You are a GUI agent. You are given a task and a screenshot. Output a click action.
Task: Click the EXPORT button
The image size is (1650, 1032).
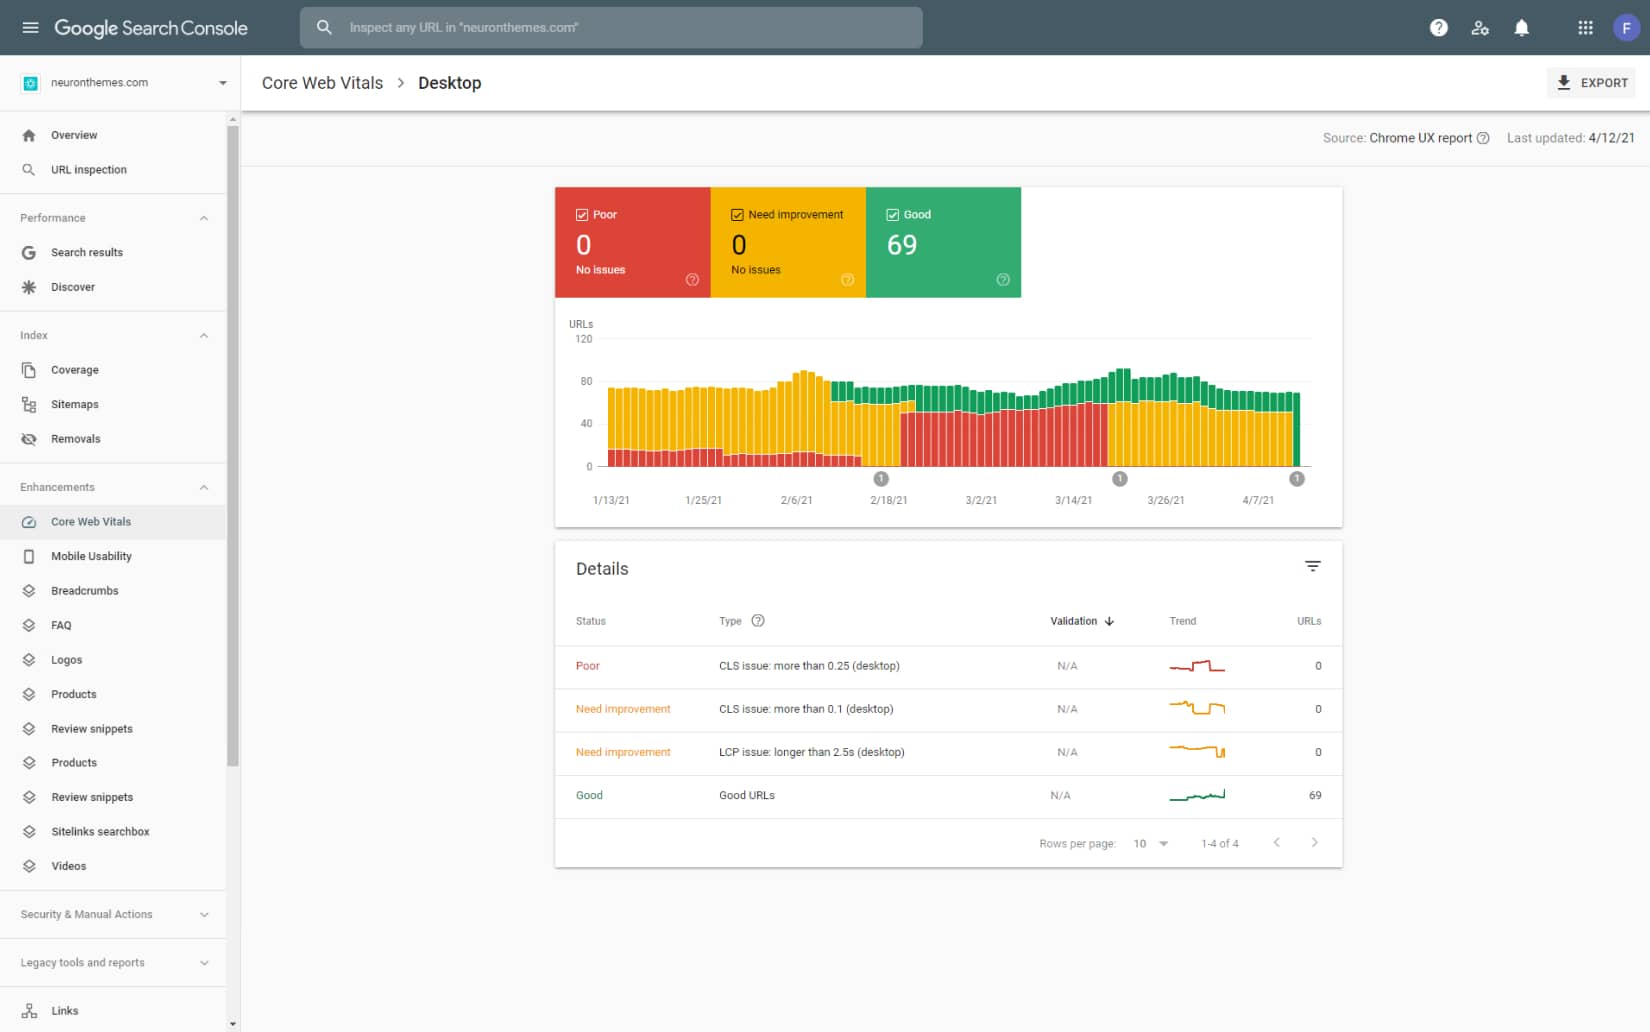click(1591, 82)
